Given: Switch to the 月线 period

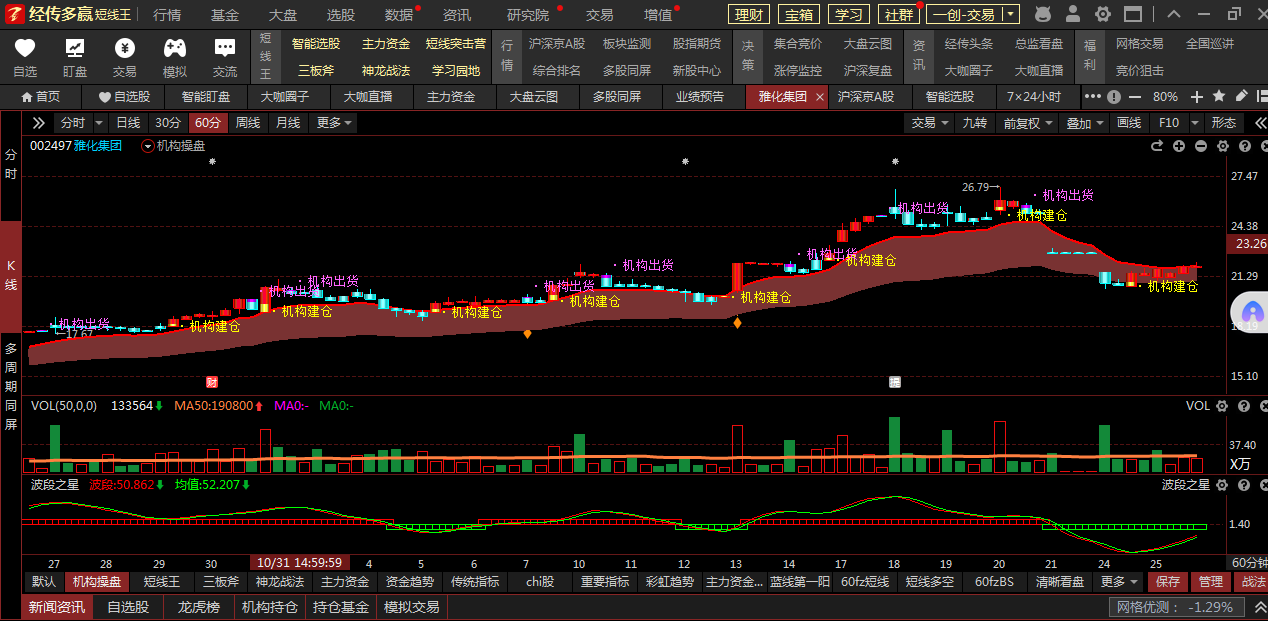Looking at the screenshot, I should 288,123.
